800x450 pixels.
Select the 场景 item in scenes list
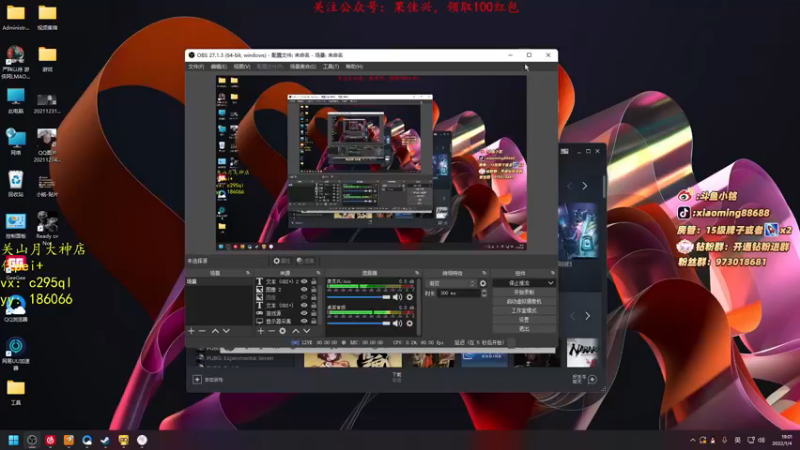219,282
